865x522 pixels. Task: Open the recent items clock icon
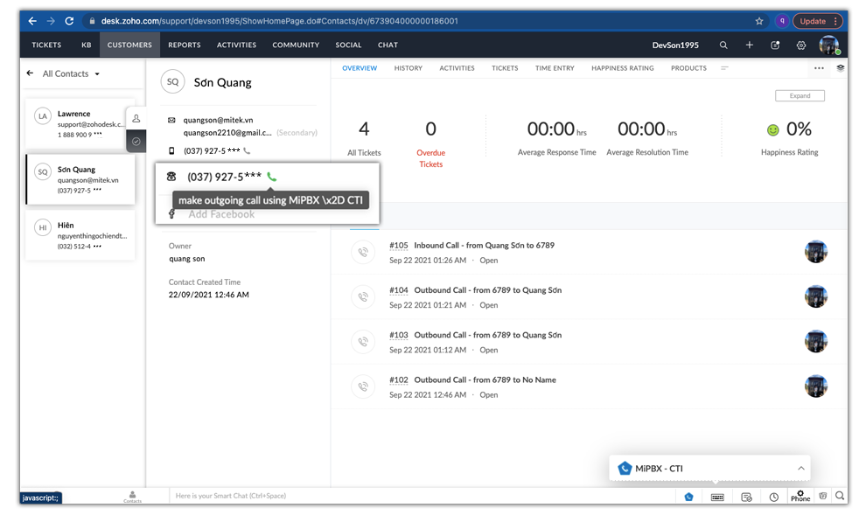[774, 497]
